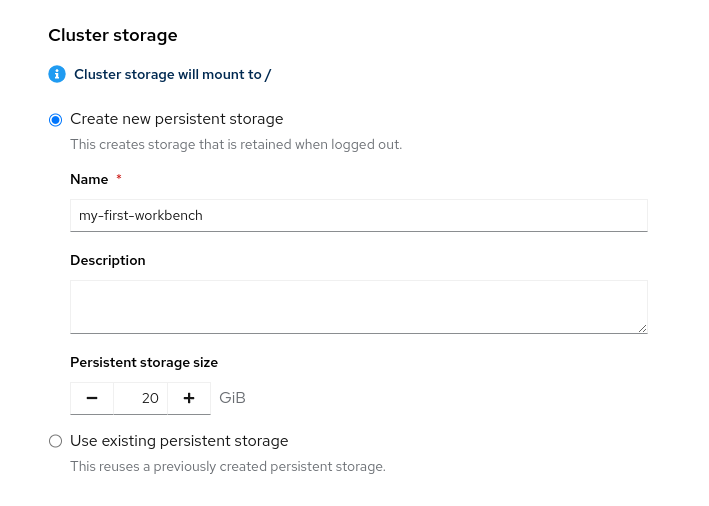Select the Use existing persistent storage radio
The height and width of the screenshot is (506, 709).
56,441
